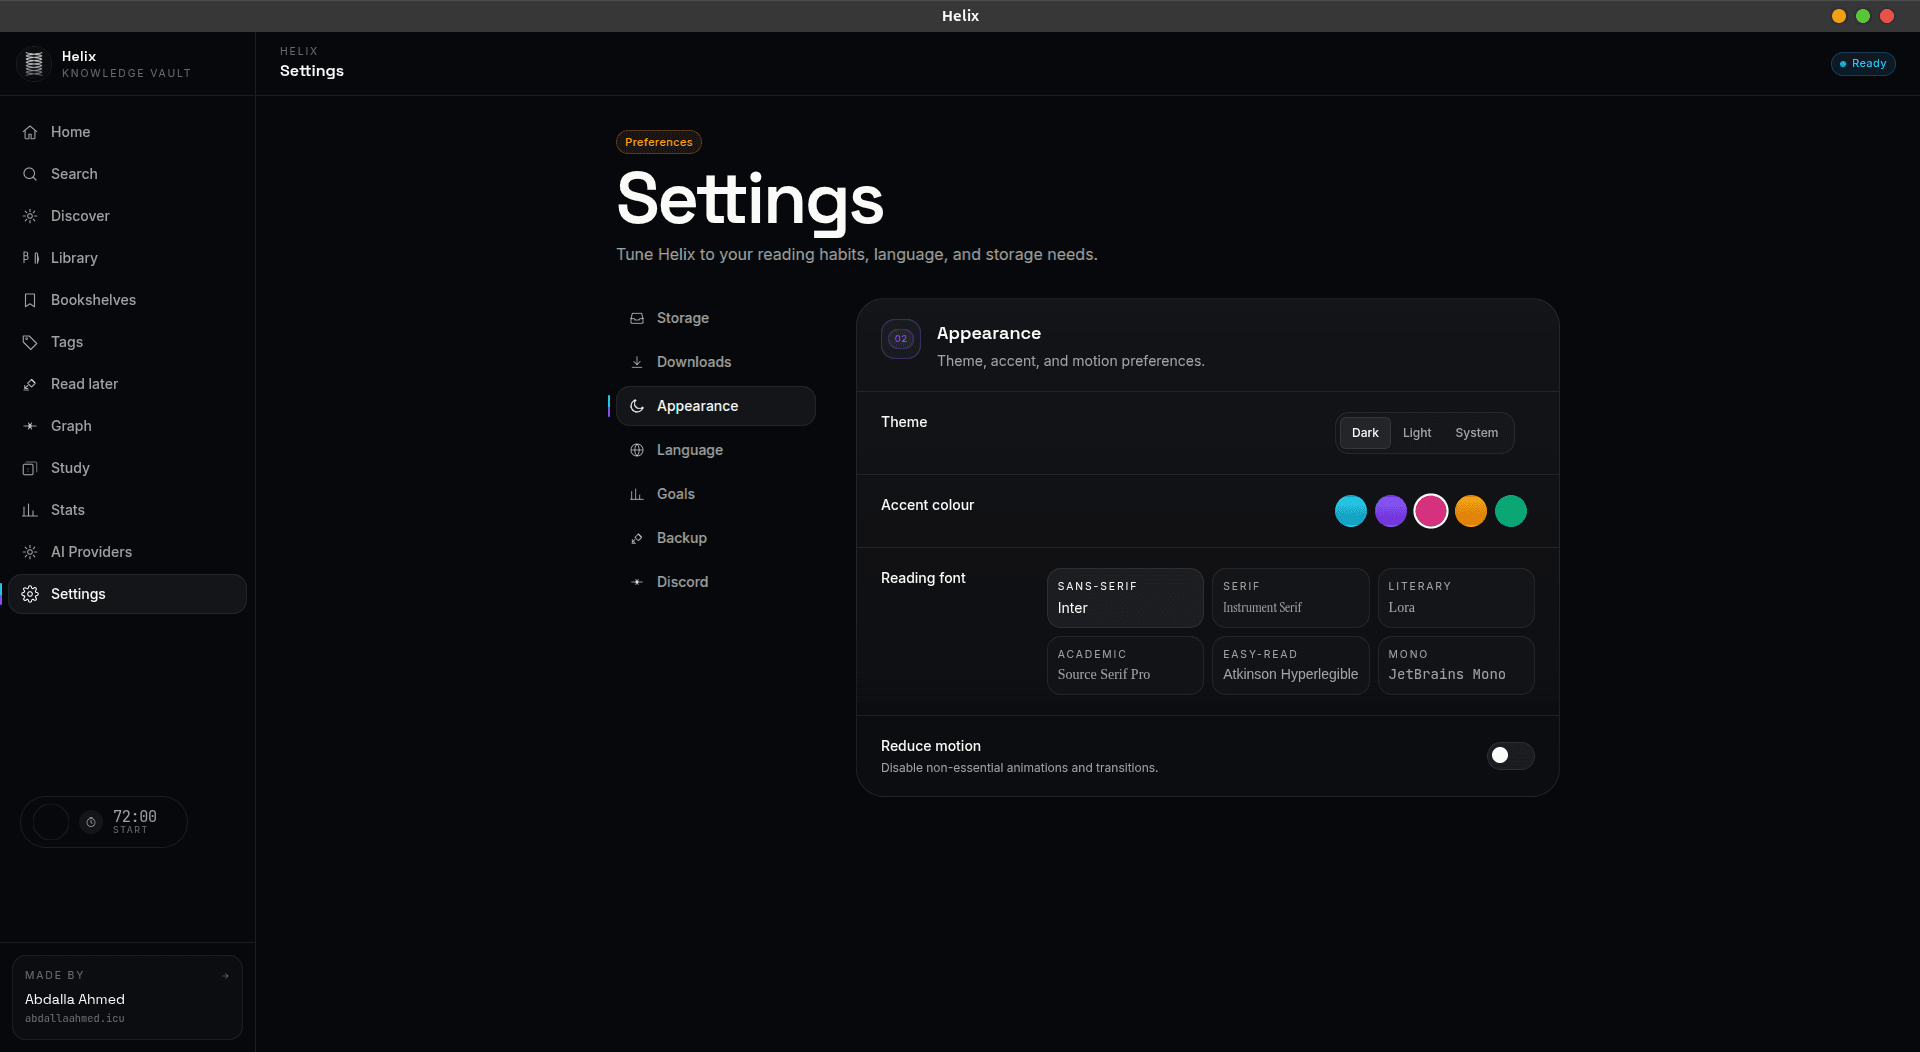1920x1052 pixels.
Task: Switch to the Appearance settings section
Action: pos(716,406)
